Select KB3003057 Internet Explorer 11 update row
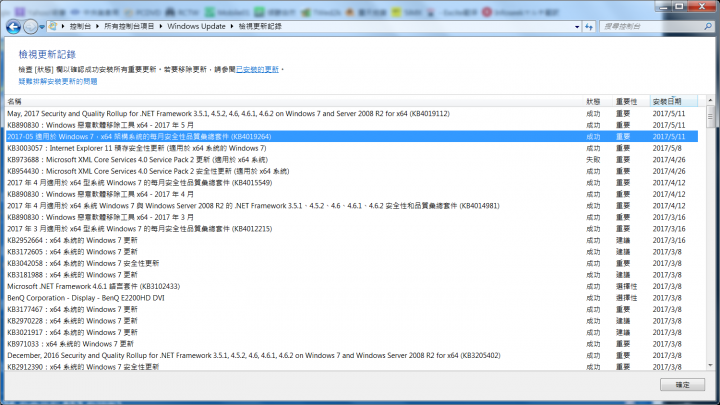720x405 pixels. (352, 148)
